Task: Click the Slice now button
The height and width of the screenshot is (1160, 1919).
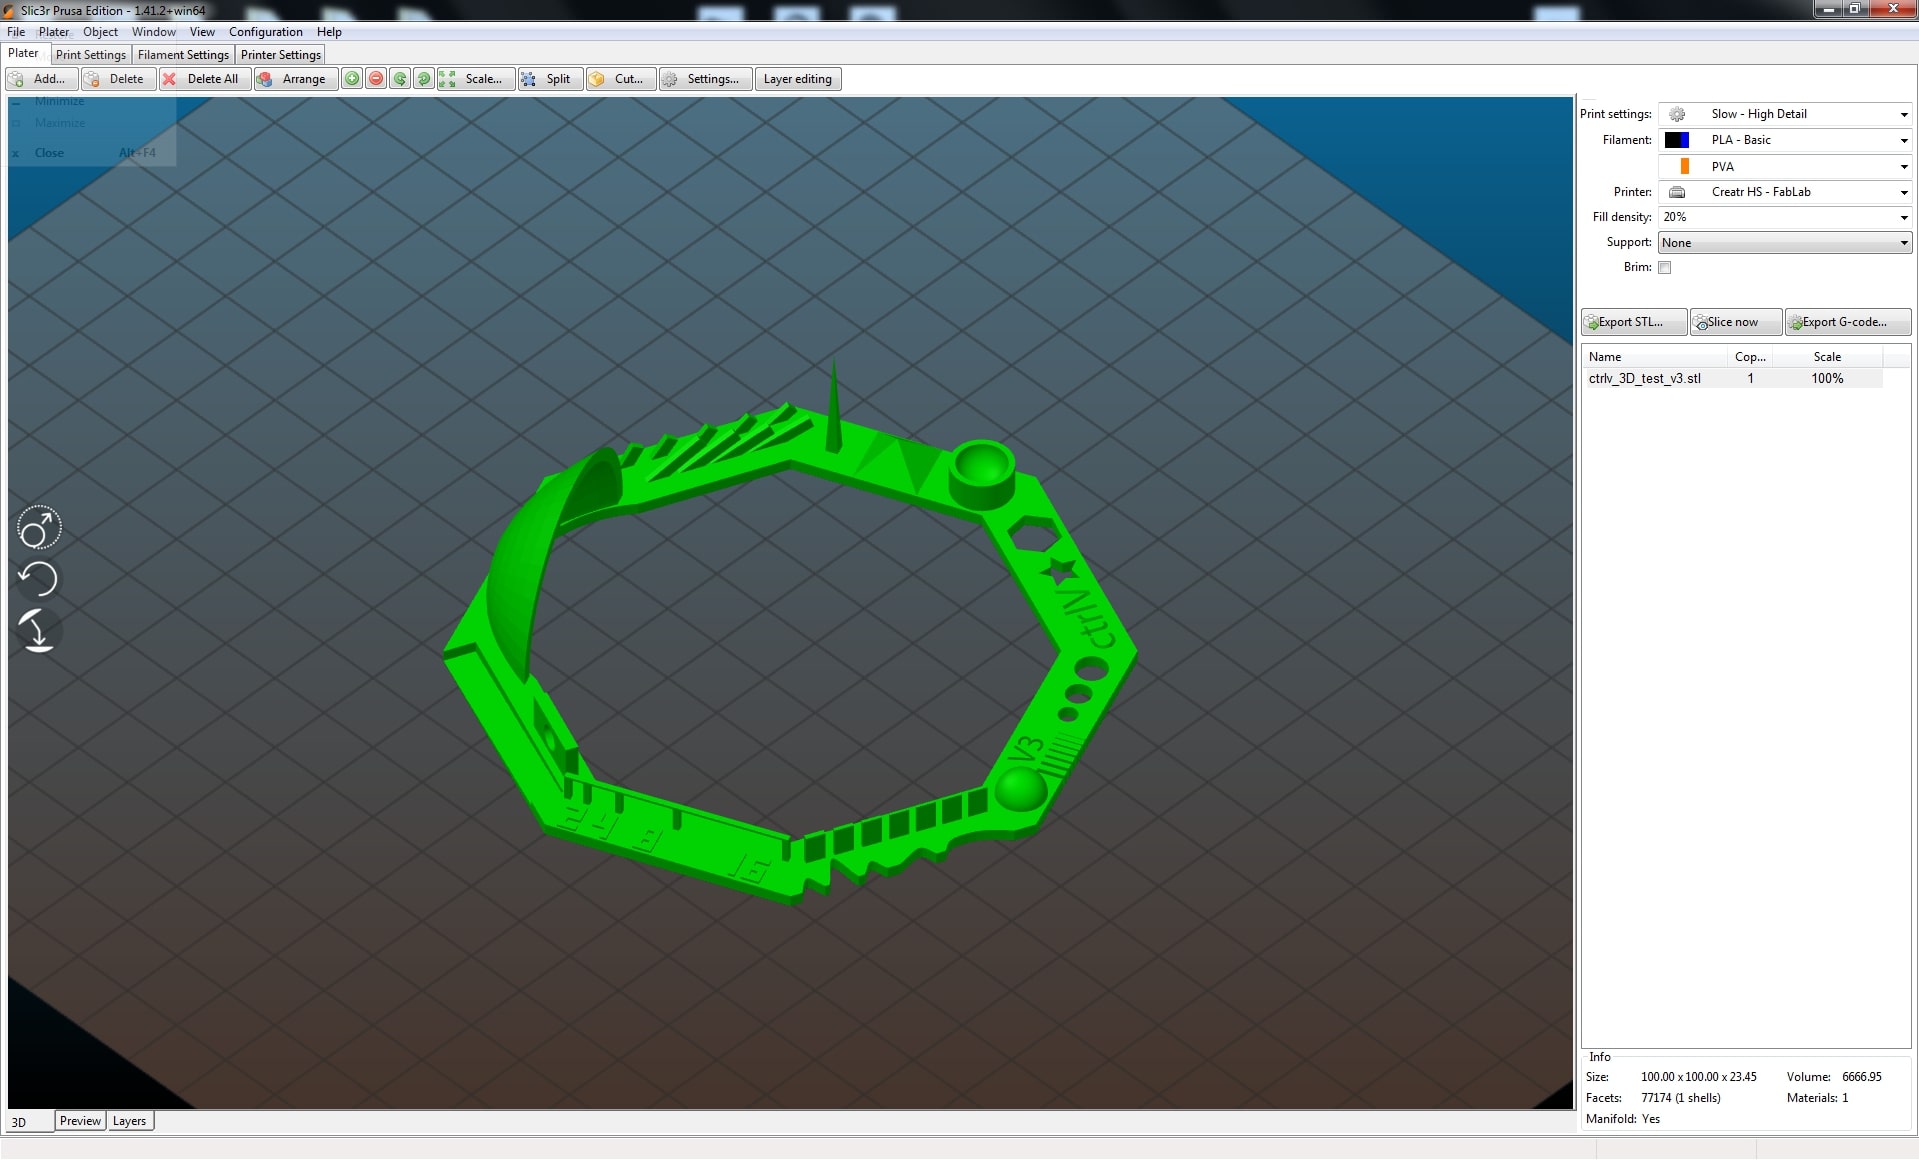Action: point(1736,322)
